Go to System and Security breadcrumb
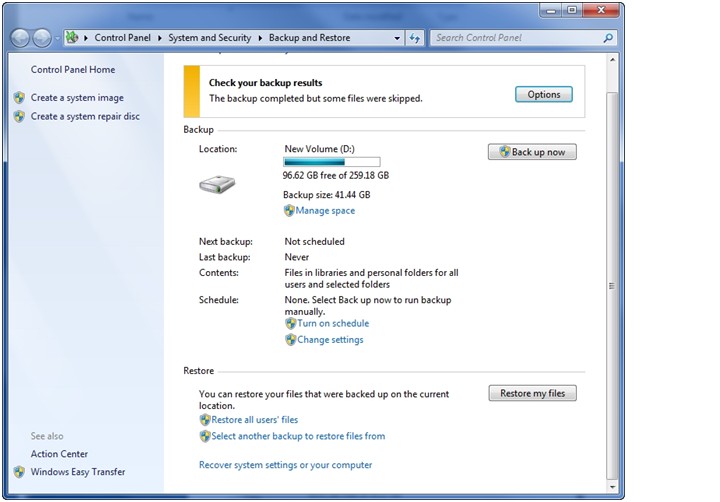Viewport: 720px width, 502px height. (x=210, y=38)
